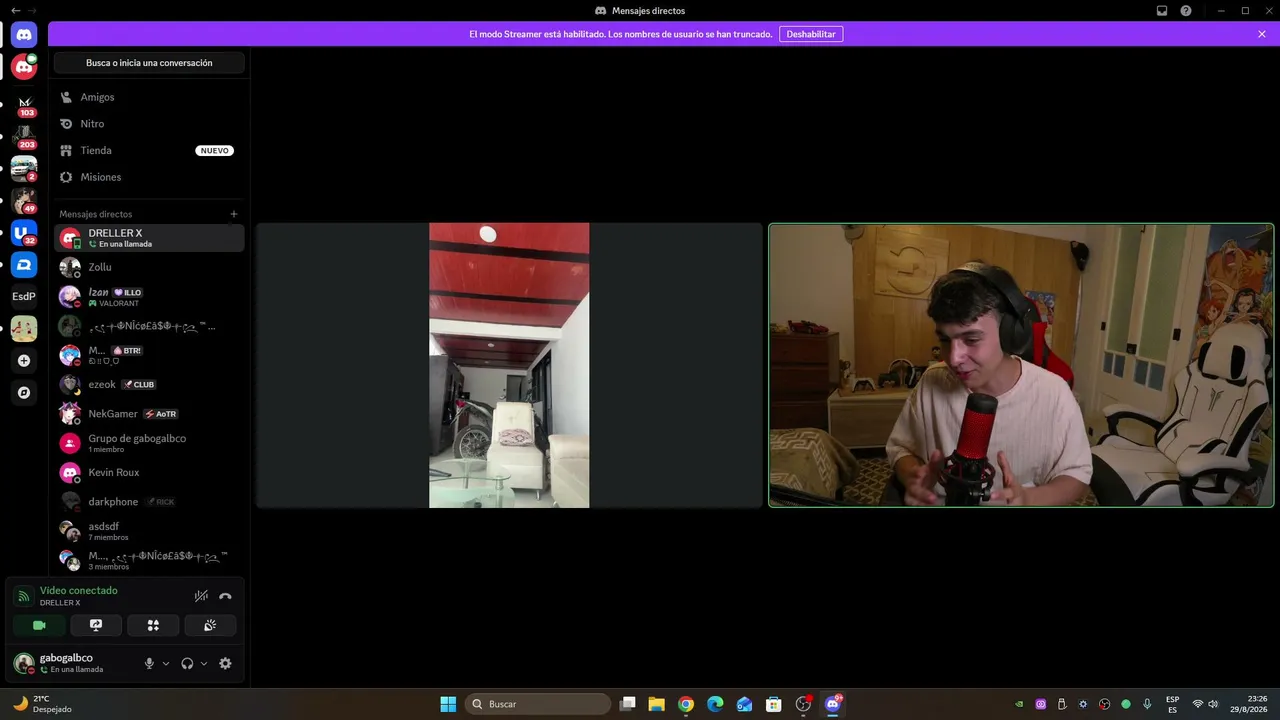The height and width of the screenshot is (720, 1280).
Task: Go back with the arrow button
Action: 15,10
